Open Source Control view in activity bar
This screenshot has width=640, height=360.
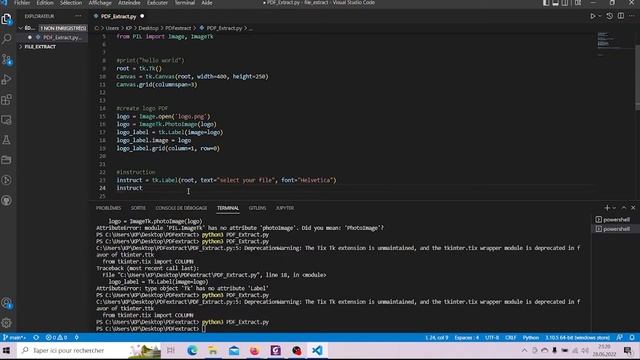(7, 60)
